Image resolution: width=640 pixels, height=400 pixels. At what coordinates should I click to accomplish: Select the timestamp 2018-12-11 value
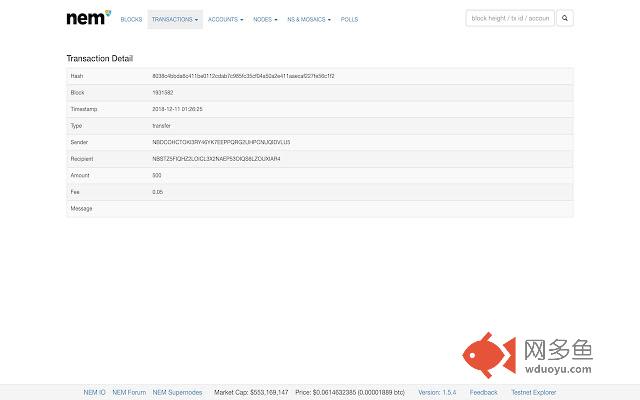(x=178, y=109)
